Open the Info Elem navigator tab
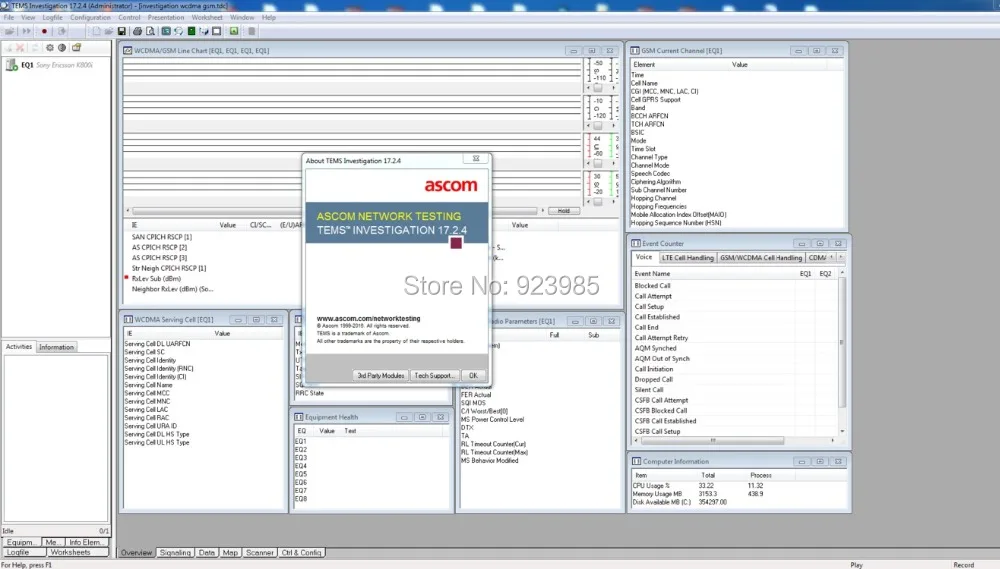1000x569 pixels. pyautogui.click(x=85, y=542)
